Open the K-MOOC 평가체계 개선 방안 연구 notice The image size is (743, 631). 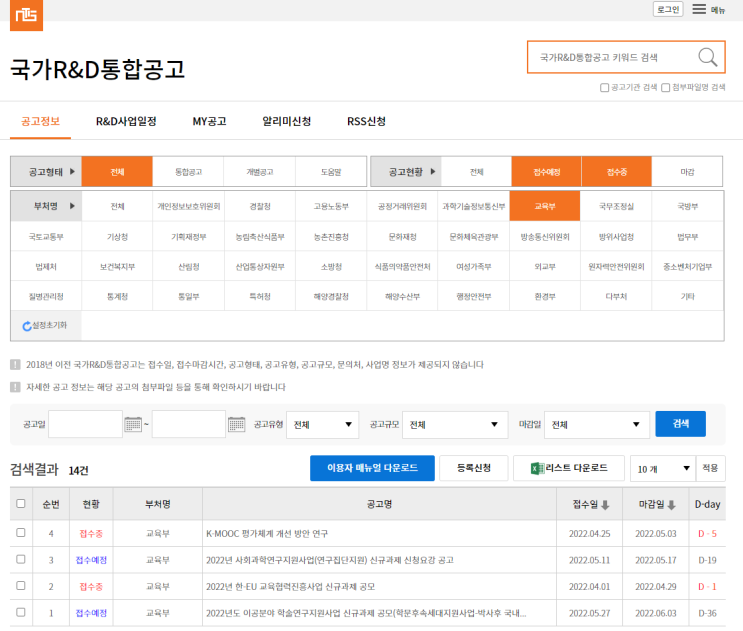tap(267, 533)
